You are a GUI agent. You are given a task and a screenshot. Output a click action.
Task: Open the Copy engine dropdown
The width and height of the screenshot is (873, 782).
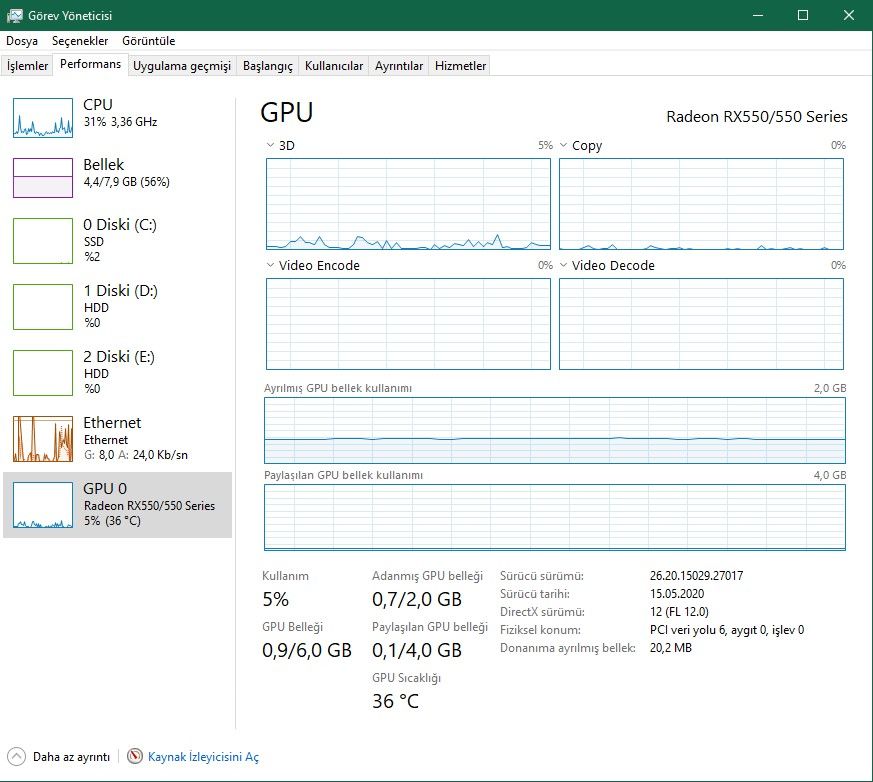tap(563, 145)
